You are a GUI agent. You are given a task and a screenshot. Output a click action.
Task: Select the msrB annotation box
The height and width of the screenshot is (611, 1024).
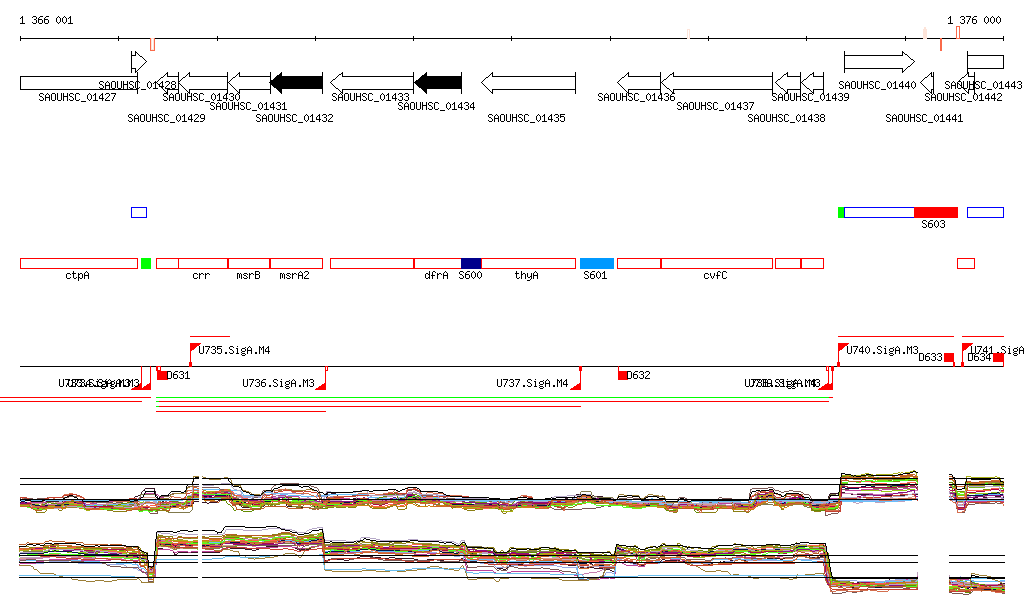tap(249, 264)
